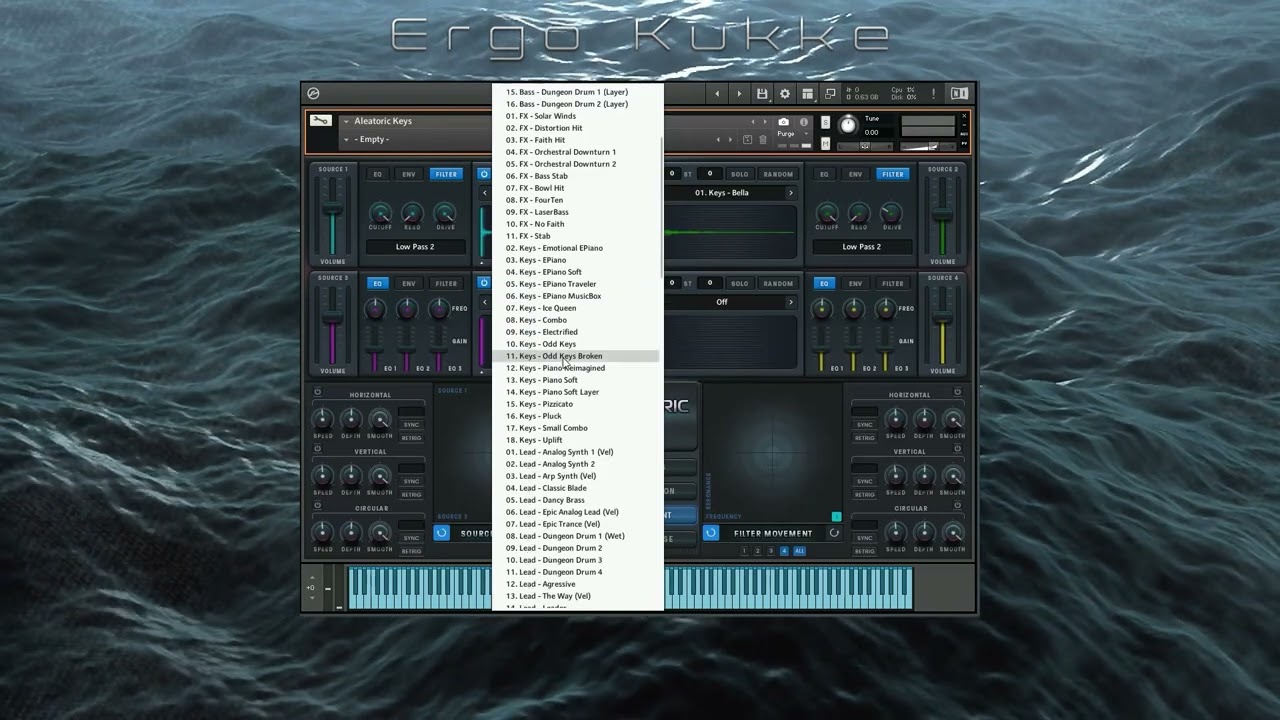Screen dimensions: 1280x720
Task: Pick 16. Bass - Dungeon Drum 2 (Layer)
Action: tap(577, 104)
